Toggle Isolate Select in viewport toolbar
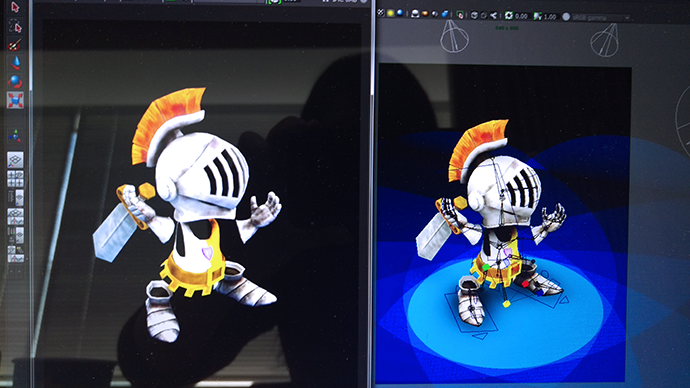The image size is (690, 388). (x=460, y=15)
